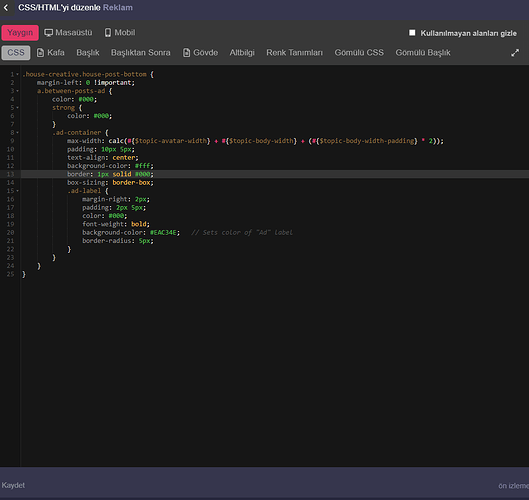Open the Kafa tab
529x500 pixels.
coord(51,53)
